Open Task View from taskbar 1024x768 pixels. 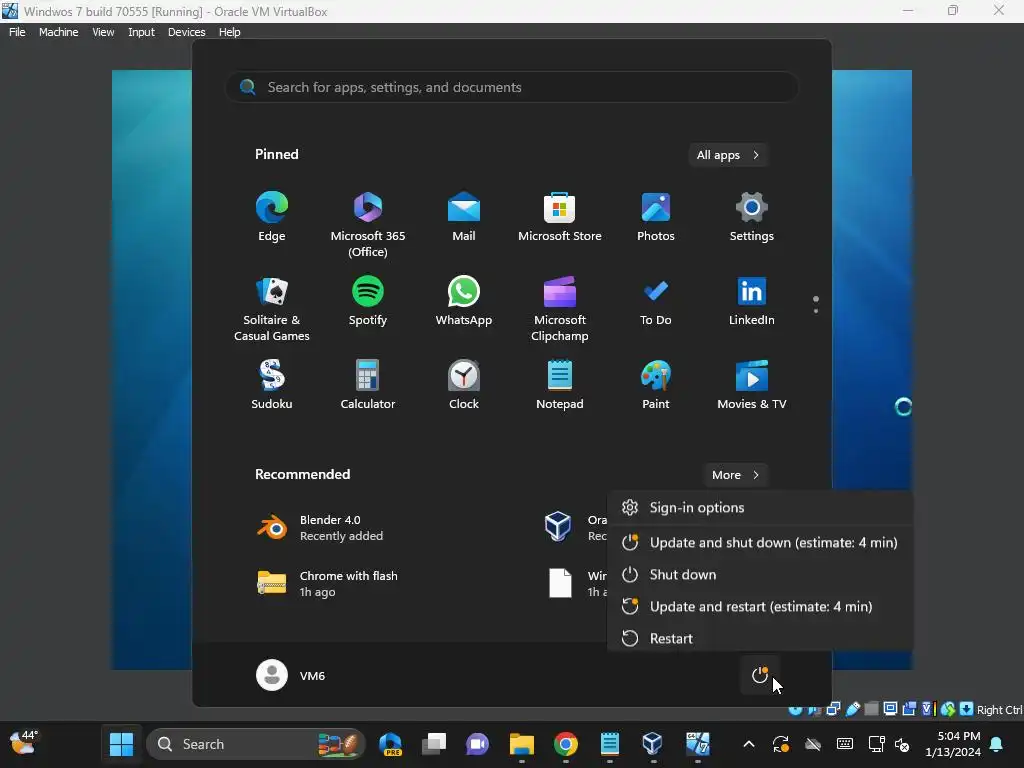[x=434, y=744]
